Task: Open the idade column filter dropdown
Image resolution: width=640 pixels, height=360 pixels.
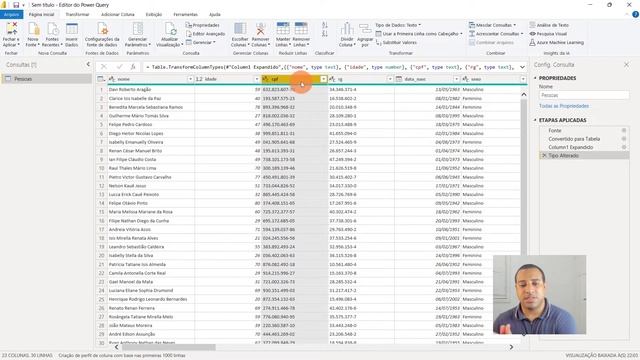Action: pos(257,79)
